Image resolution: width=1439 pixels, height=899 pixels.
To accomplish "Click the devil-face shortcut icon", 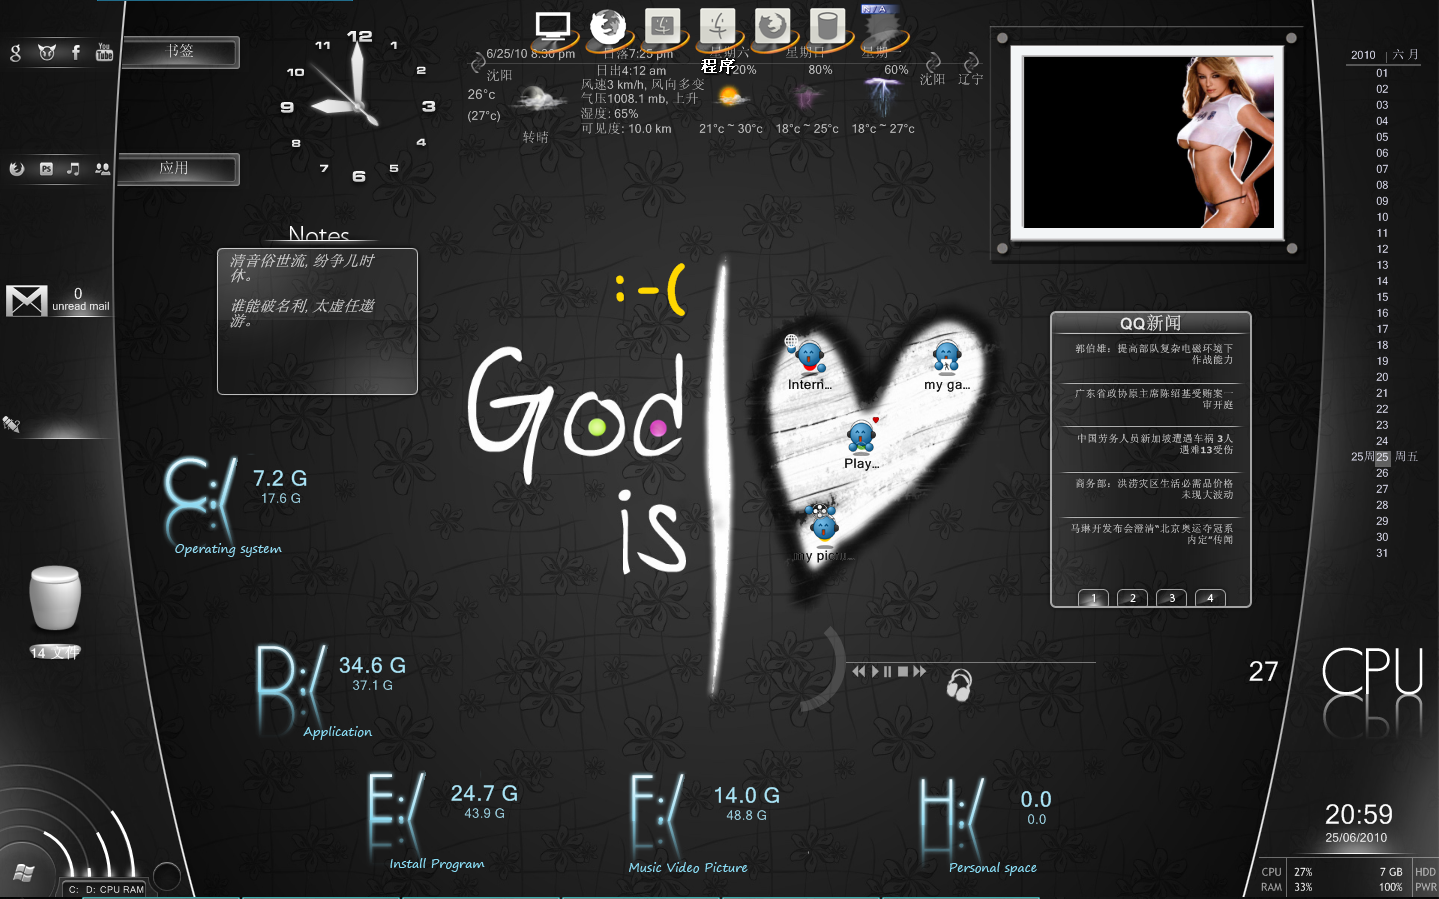I will click(46, 52).
